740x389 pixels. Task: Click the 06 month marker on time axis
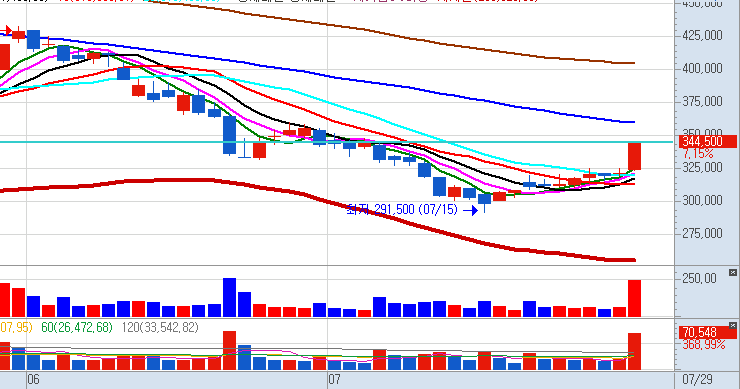34,379
